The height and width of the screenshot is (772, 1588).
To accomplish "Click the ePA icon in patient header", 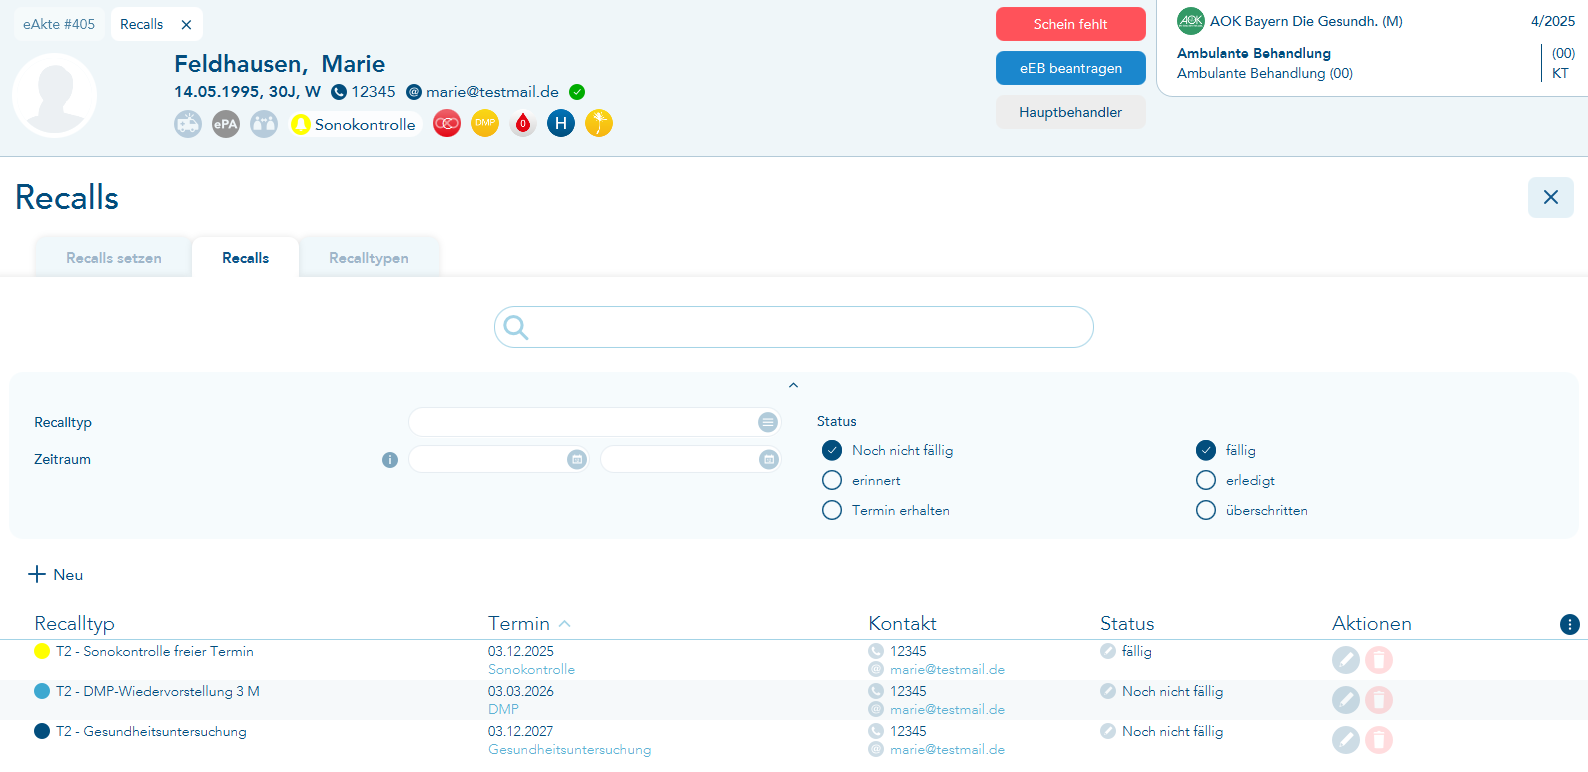I will 226,124.
